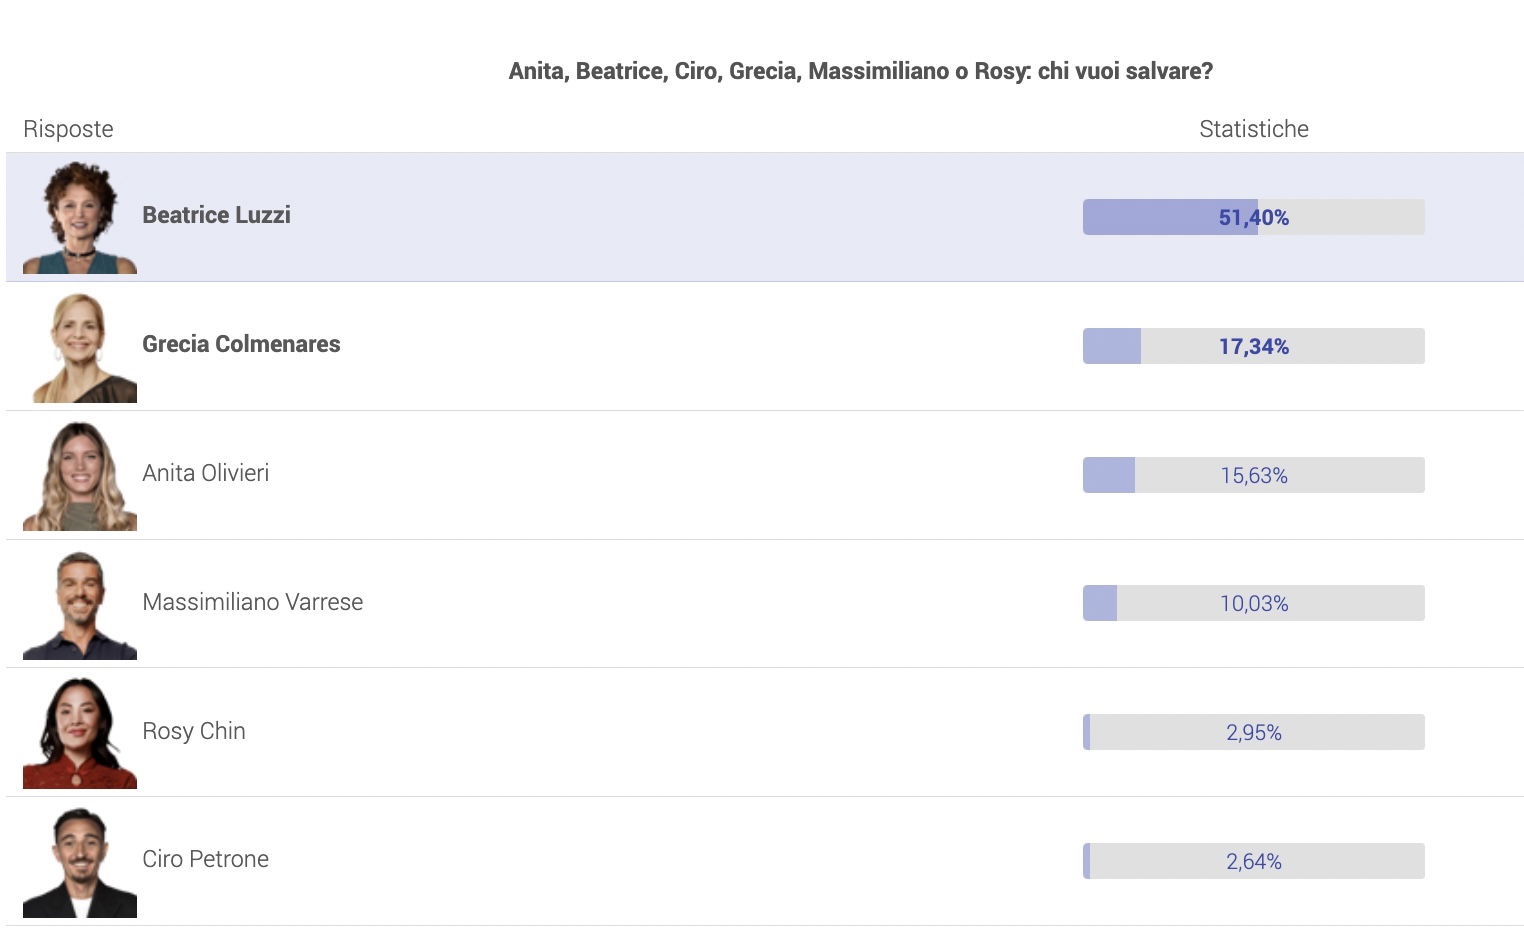Select the Massimiliano Varrese answer name
Viewport: 1524px width, 942px height.
252,602
